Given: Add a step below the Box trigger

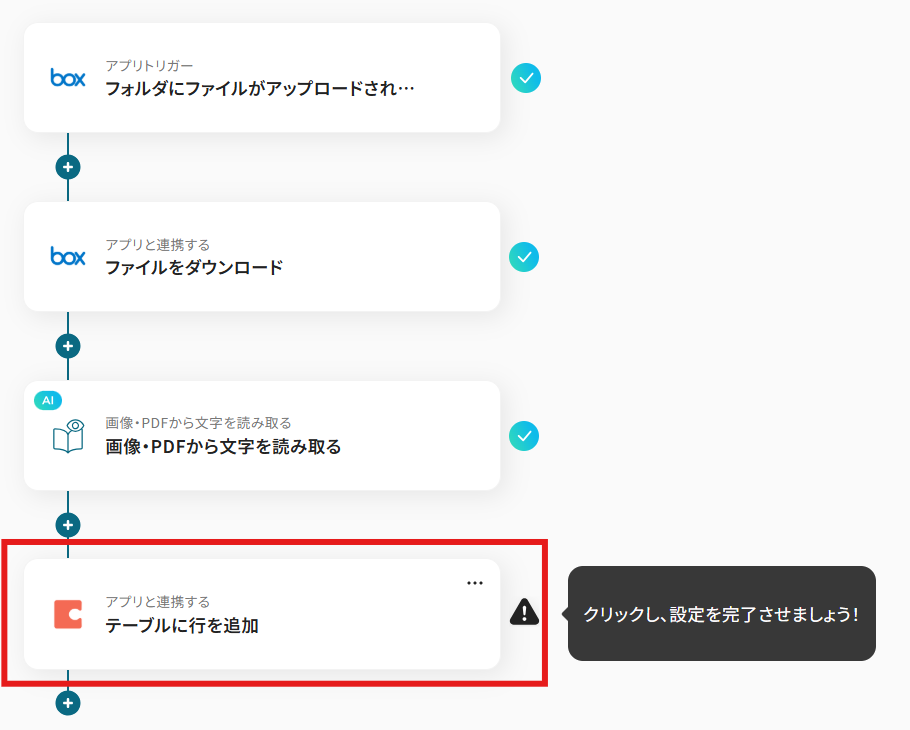Looking at the screenshot, I should point(68,167).
